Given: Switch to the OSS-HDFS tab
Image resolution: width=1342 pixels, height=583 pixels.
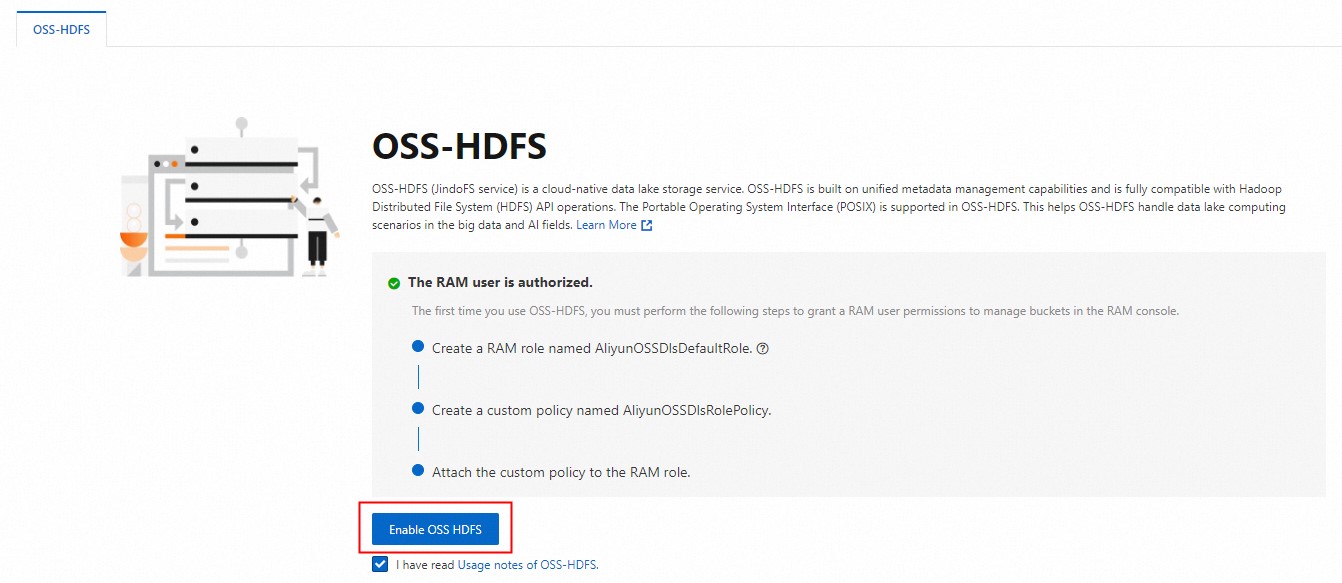Looking at the screenshot, I should (x=61, y=29).
